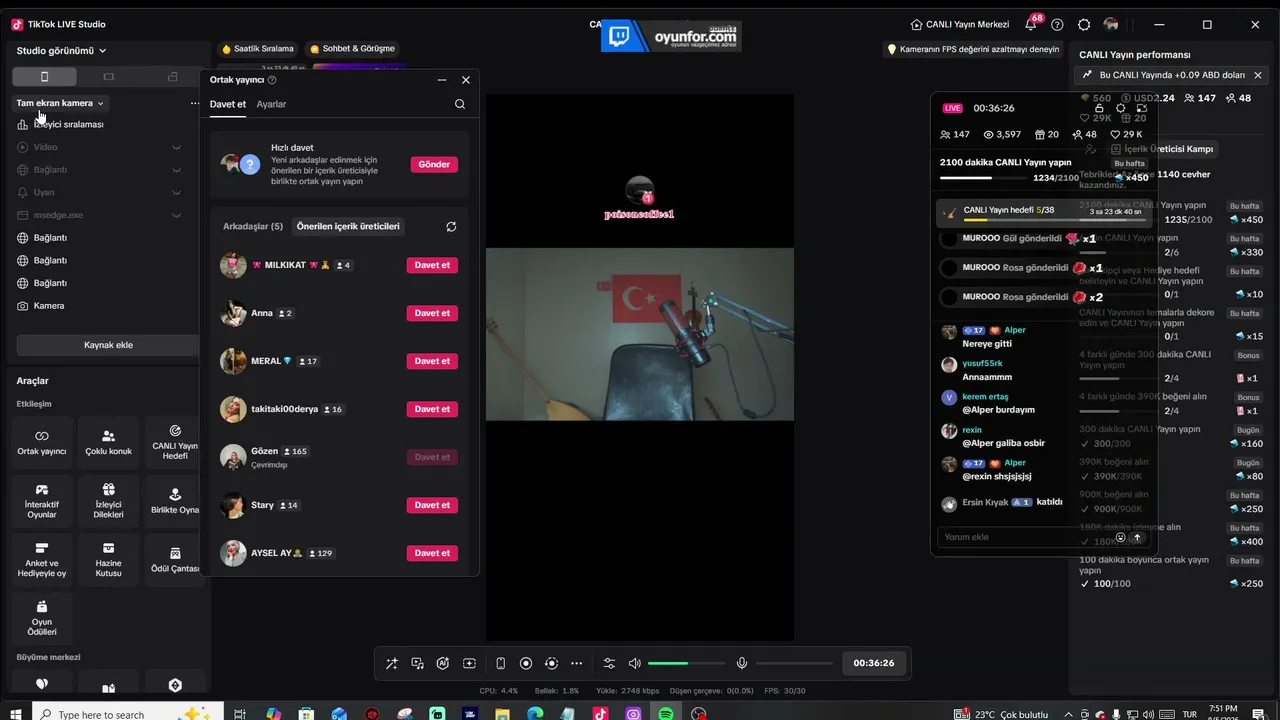1280x720 pixels.
Task: Open Microsoft Edge from the taskbar
Action: coord(535,714)
